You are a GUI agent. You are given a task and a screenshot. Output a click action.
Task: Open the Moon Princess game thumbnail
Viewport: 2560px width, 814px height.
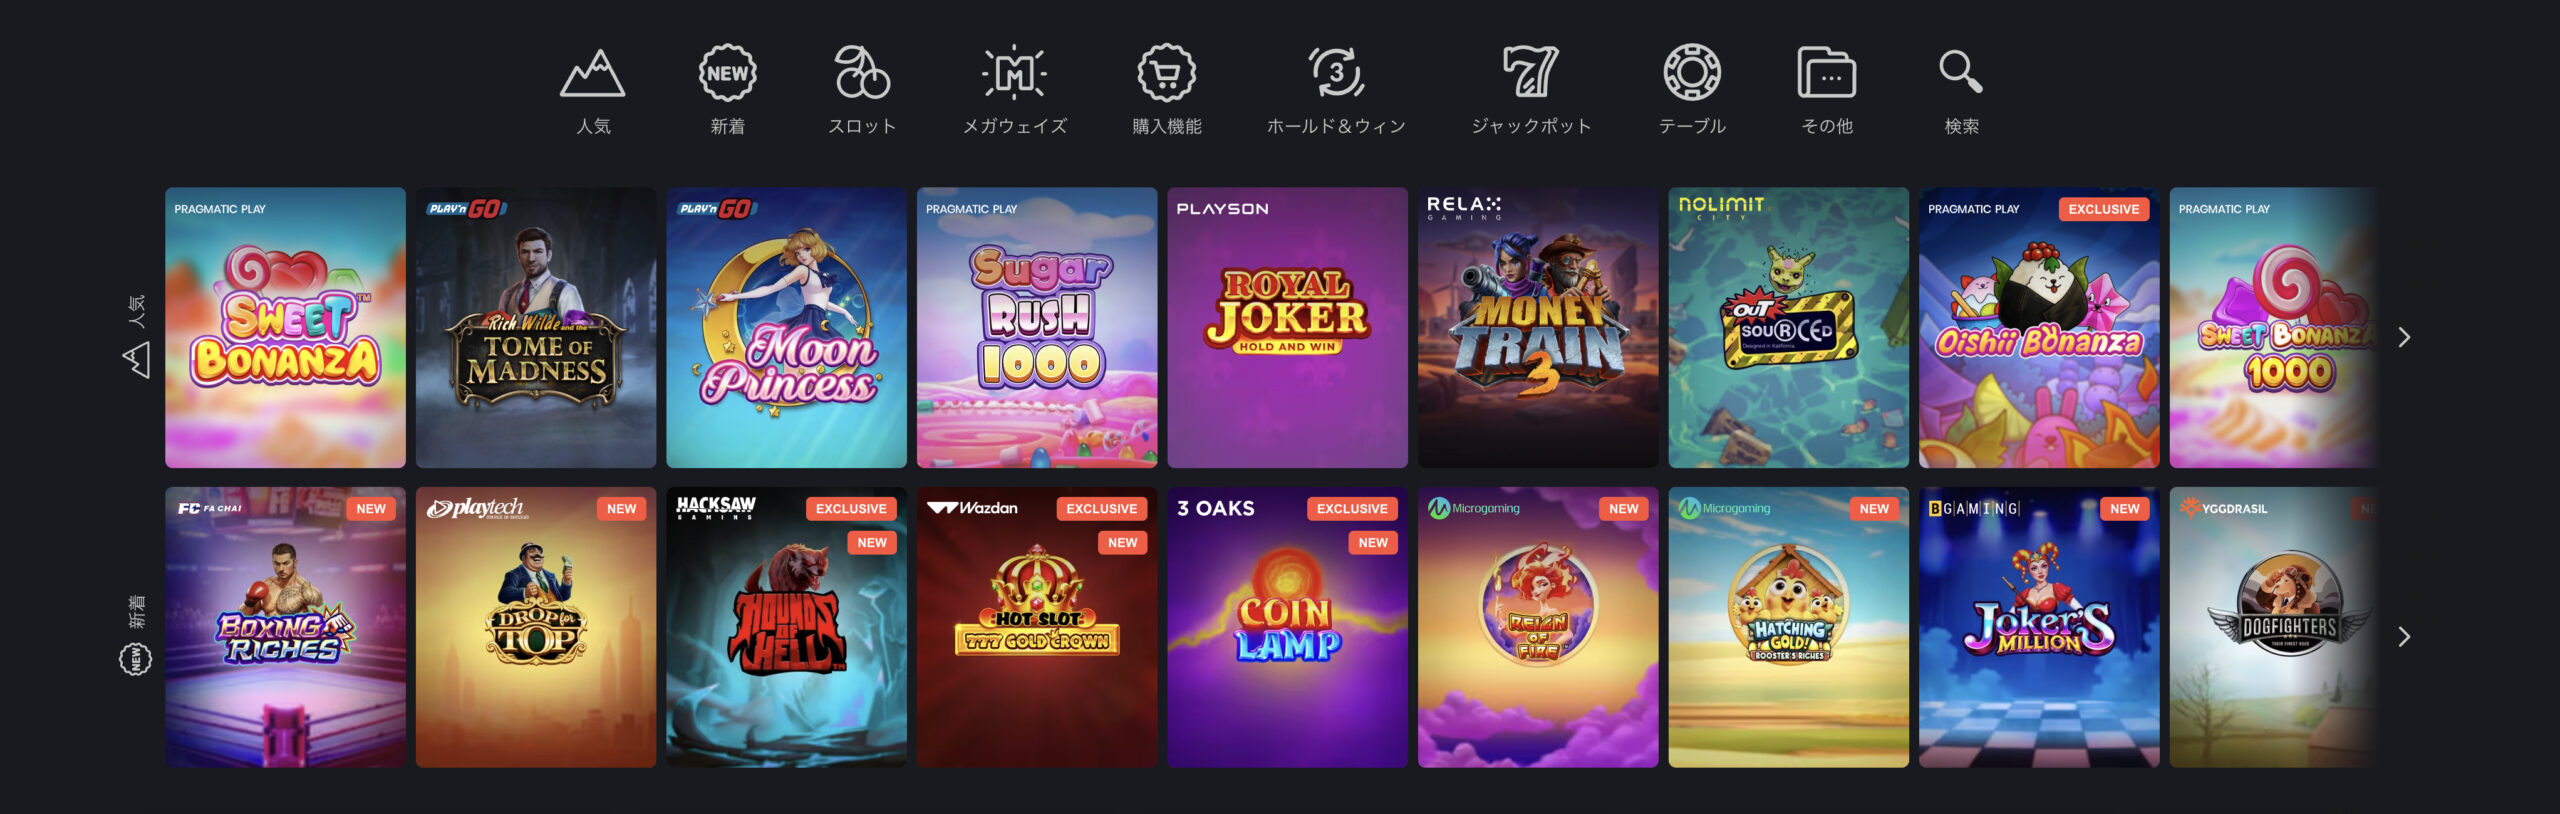pos(786,328)
